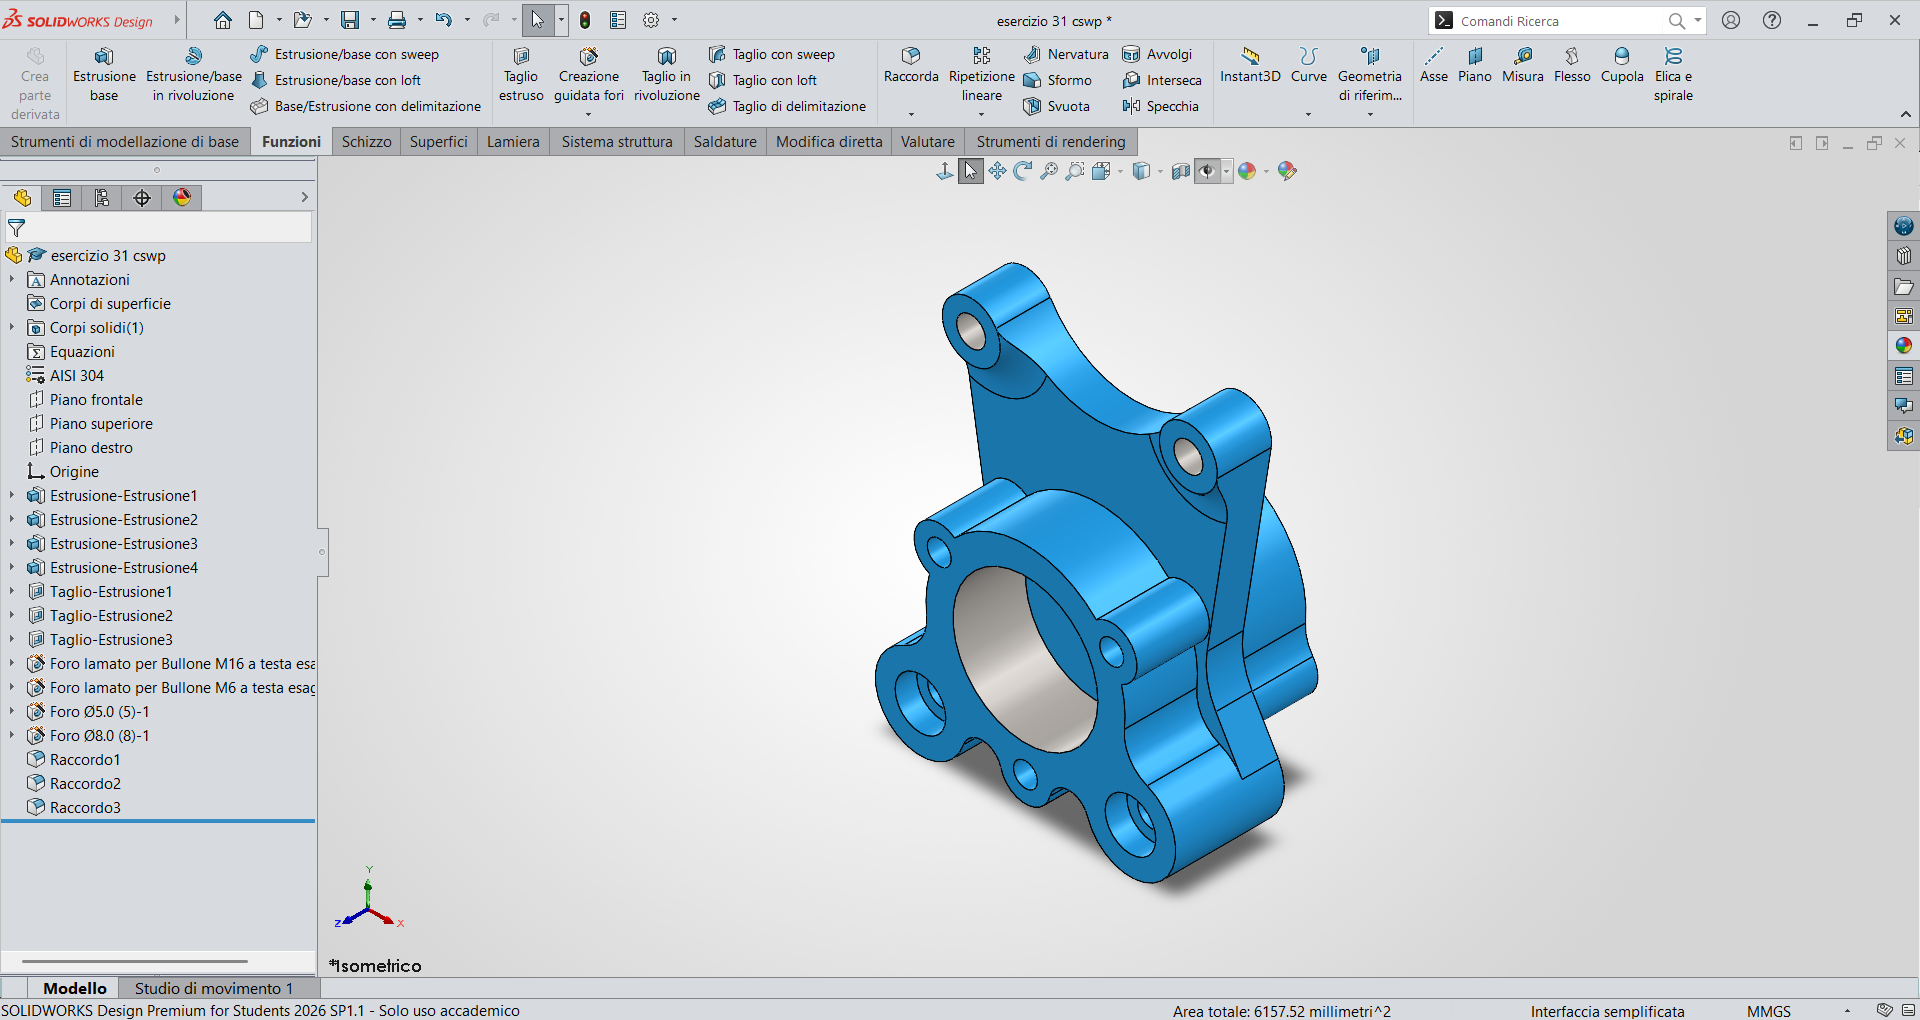Viewport: 1920px width, 1020px height.
Task: Click the user account button
Action: pyautogui.click(x=1731, y=20)
